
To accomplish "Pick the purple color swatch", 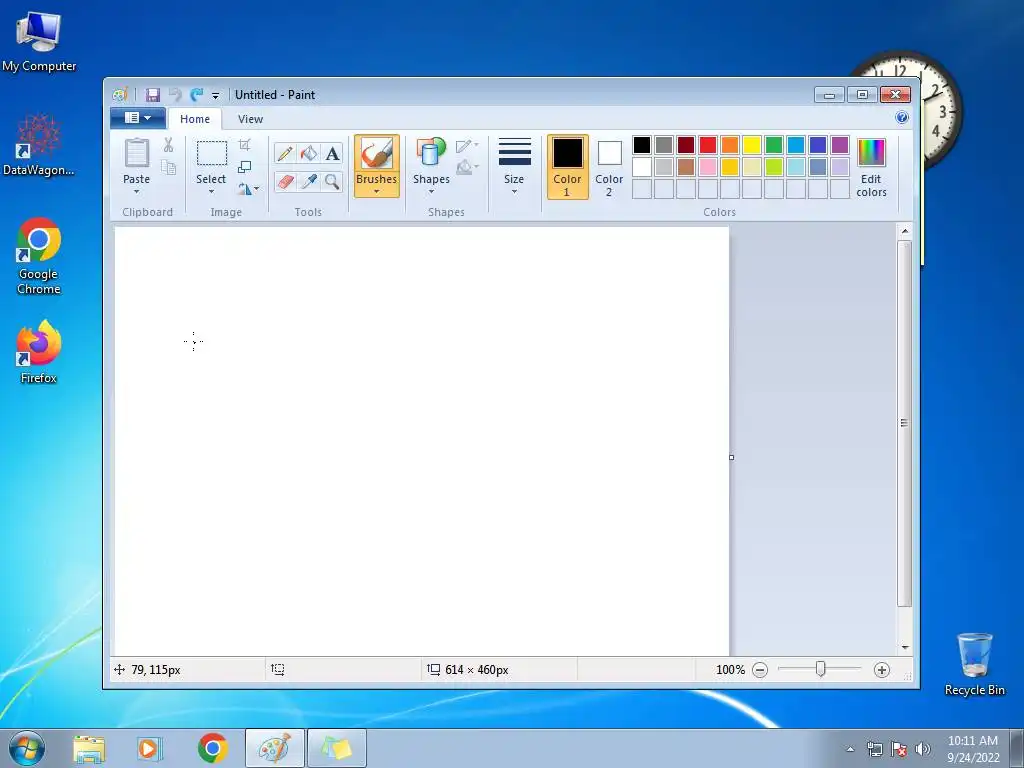I will click(x=840, y=145).
